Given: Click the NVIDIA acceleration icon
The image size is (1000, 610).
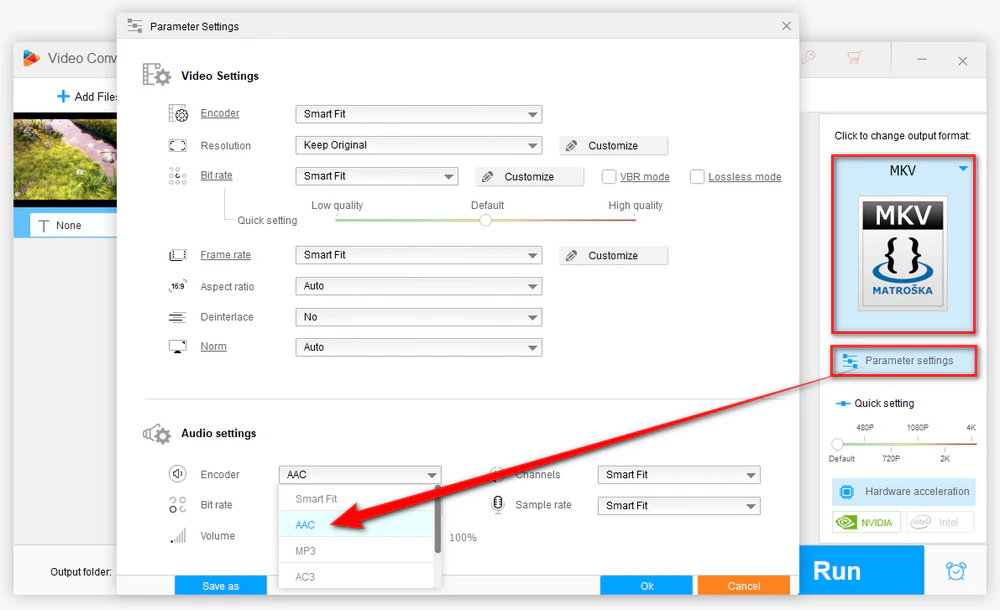Looking at the screenshot, I should (866, 522).
